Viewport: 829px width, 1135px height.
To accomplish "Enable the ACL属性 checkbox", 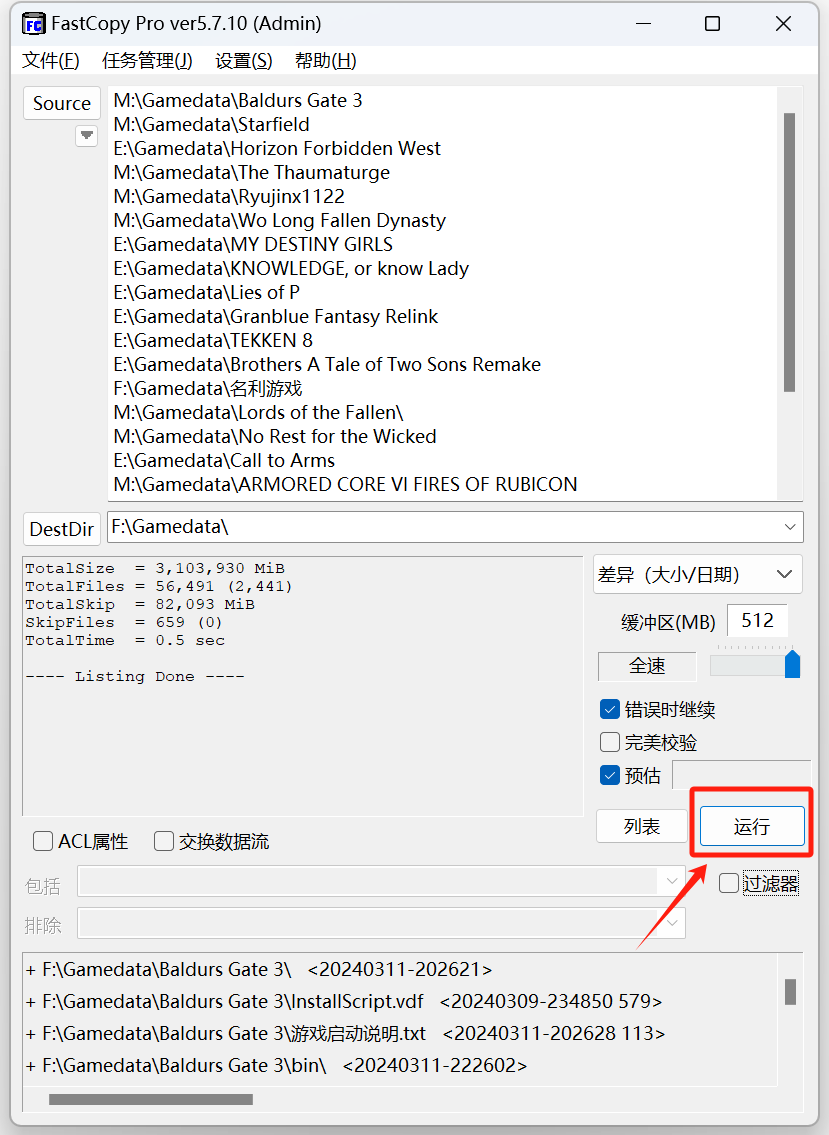I will point(43,841).
